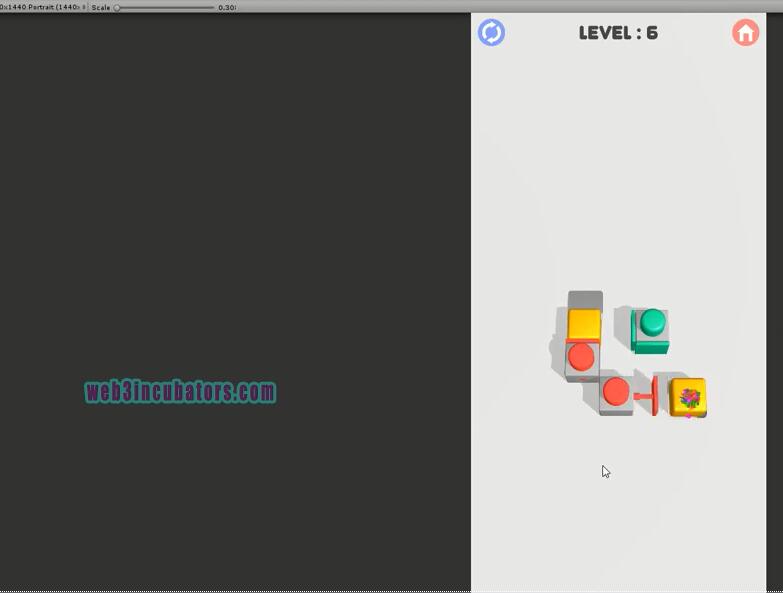Click the blue restart level icon
783x593 pixels.
(491, 33)
